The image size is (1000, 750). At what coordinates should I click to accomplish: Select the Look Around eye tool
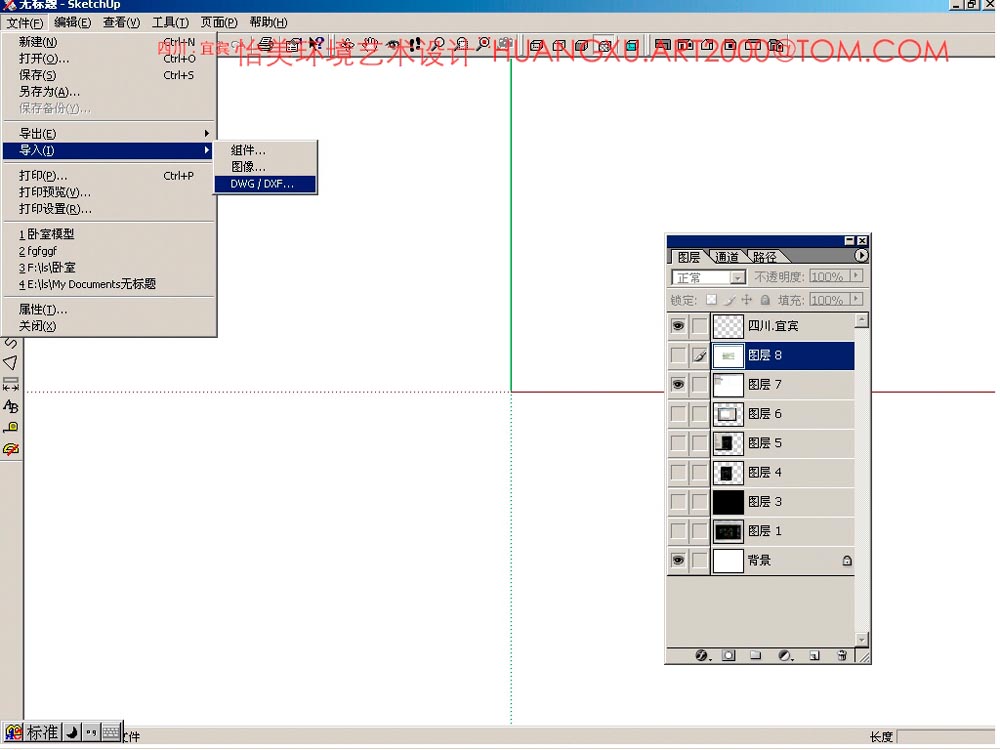(392, 45)
